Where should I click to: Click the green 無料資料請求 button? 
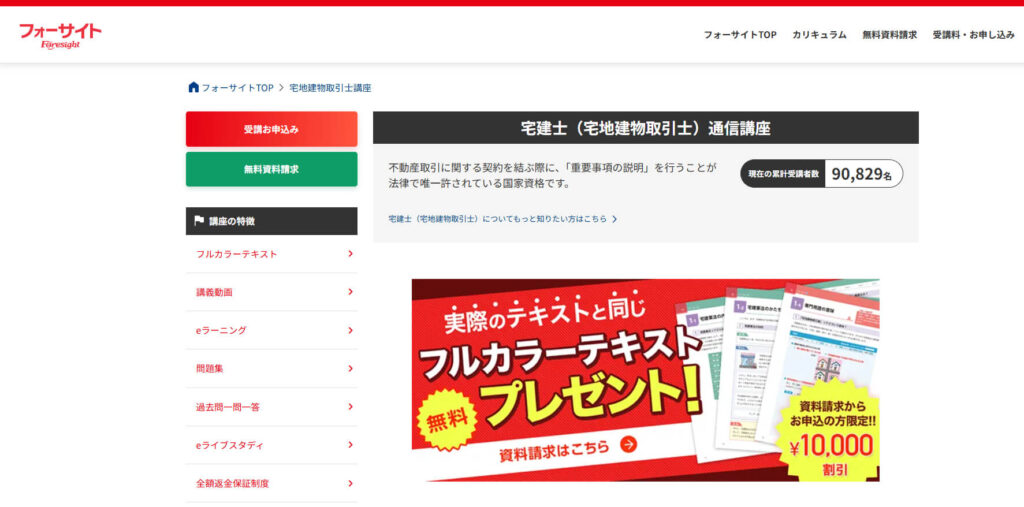click(272, 169)
